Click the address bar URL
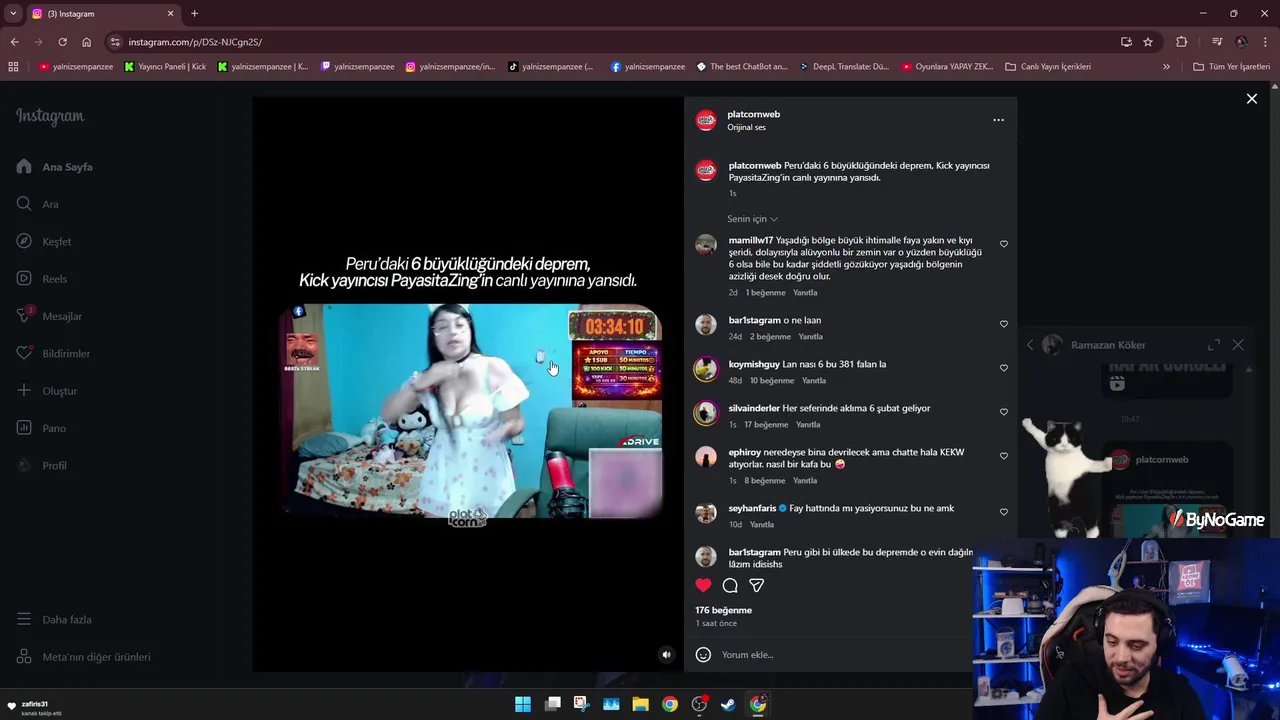 [x=195, y=42]
